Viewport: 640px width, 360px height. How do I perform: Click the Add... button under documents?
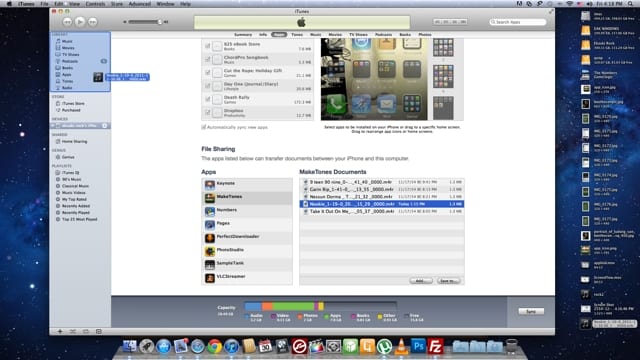[420, 281]
